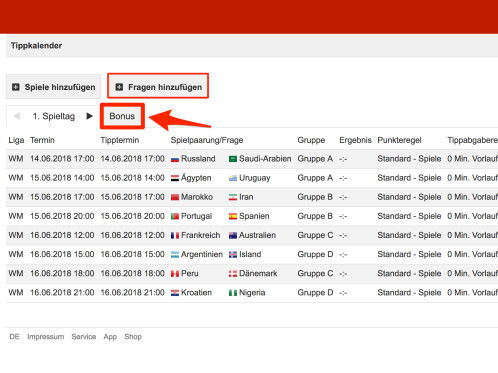Click Termin 14.06.2018 17:00 of Russland match
Image resolution: width=498 pixels, height=373 pixels.
(x=62, y=159)
